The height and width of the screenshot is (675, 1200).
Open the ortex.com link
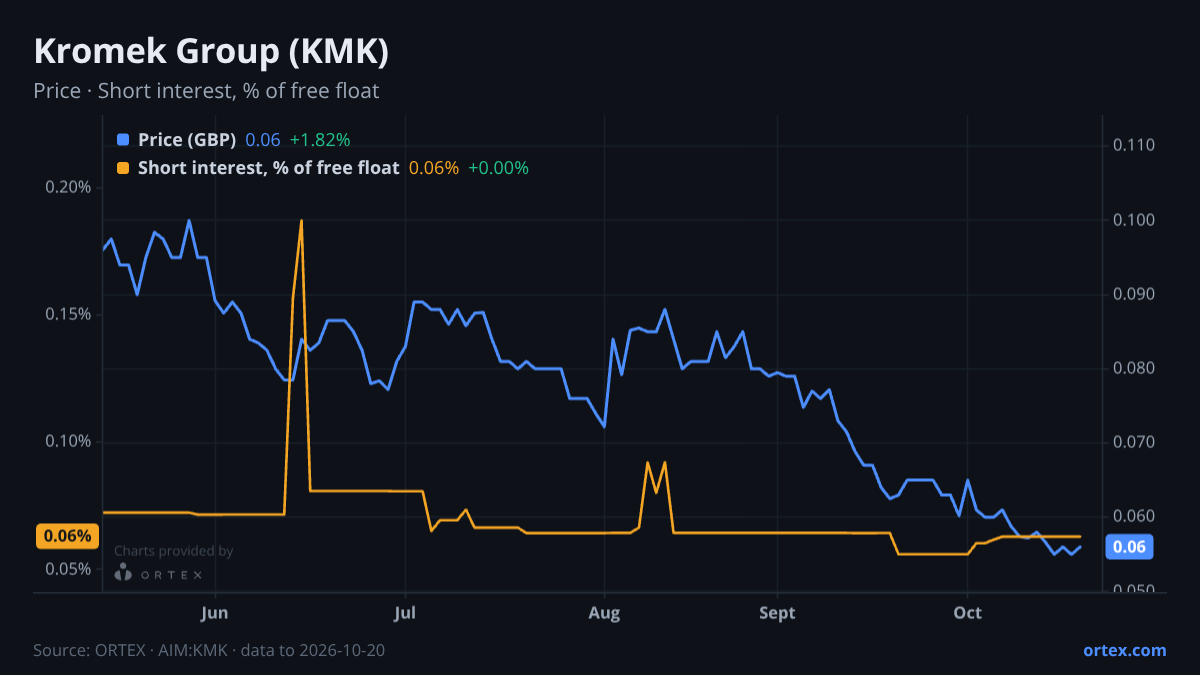pyautogui.click(x=1124, y=650)
